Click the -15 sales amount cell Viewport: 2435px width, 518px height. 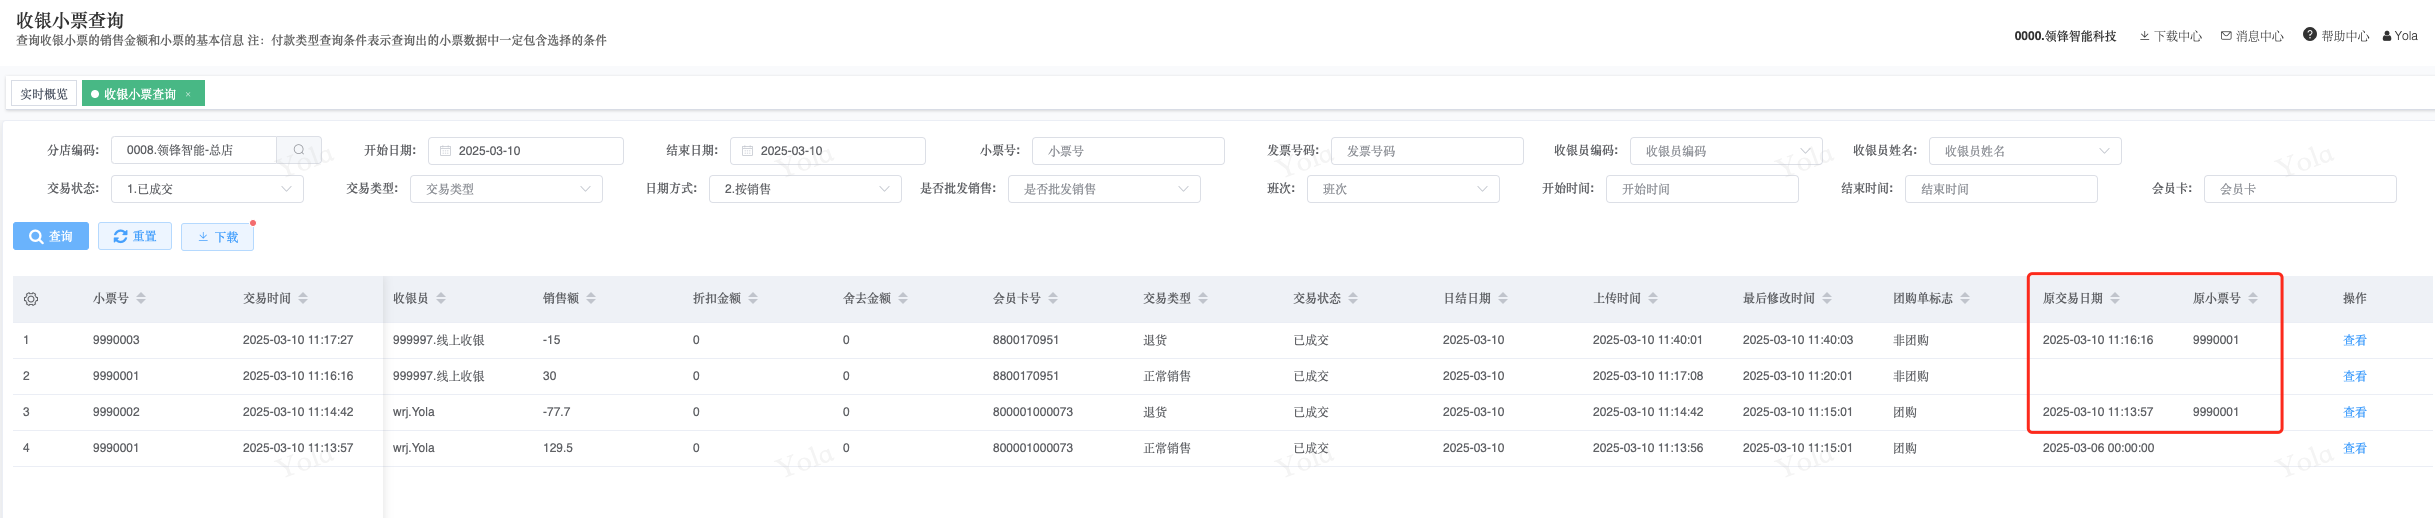[x=552, y=340]
